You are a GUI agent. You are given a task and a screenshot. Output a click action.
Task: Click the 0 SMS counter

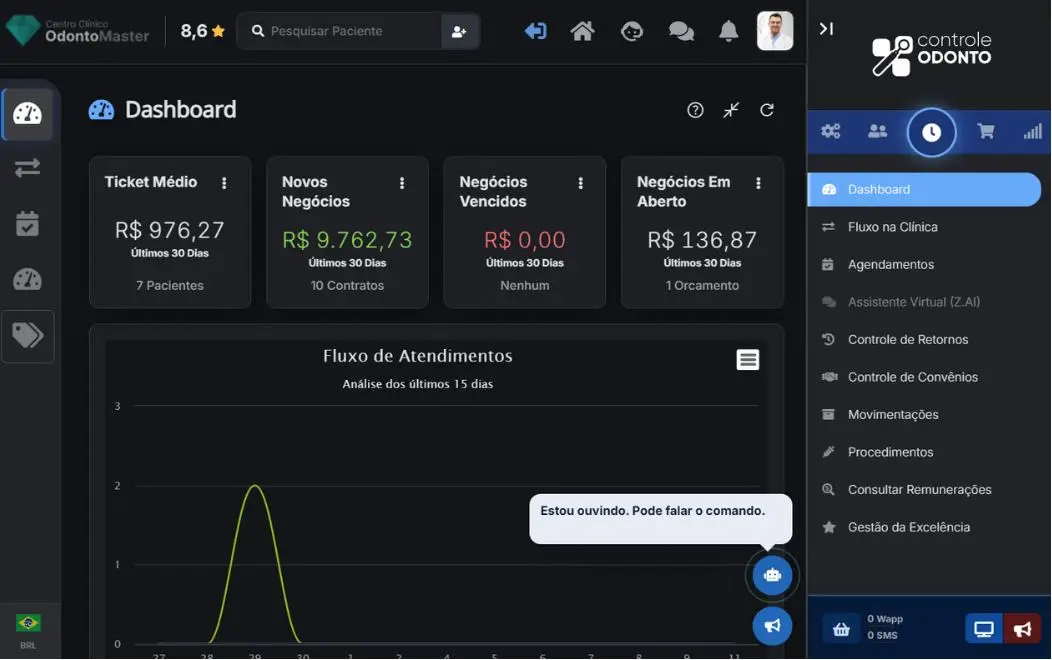point(882,635)
